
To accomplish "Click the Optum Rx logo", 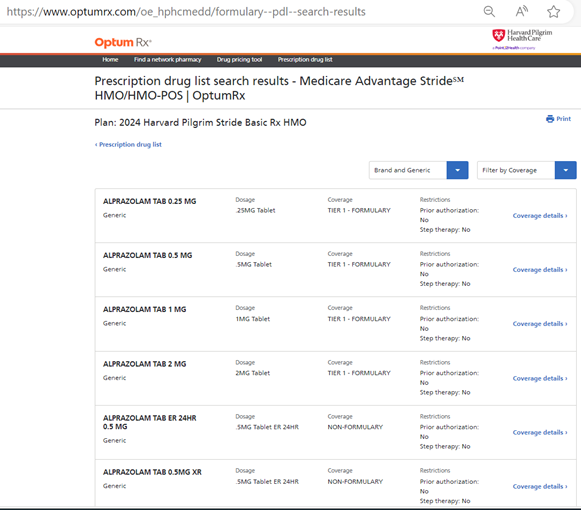I will click(123, 43).
